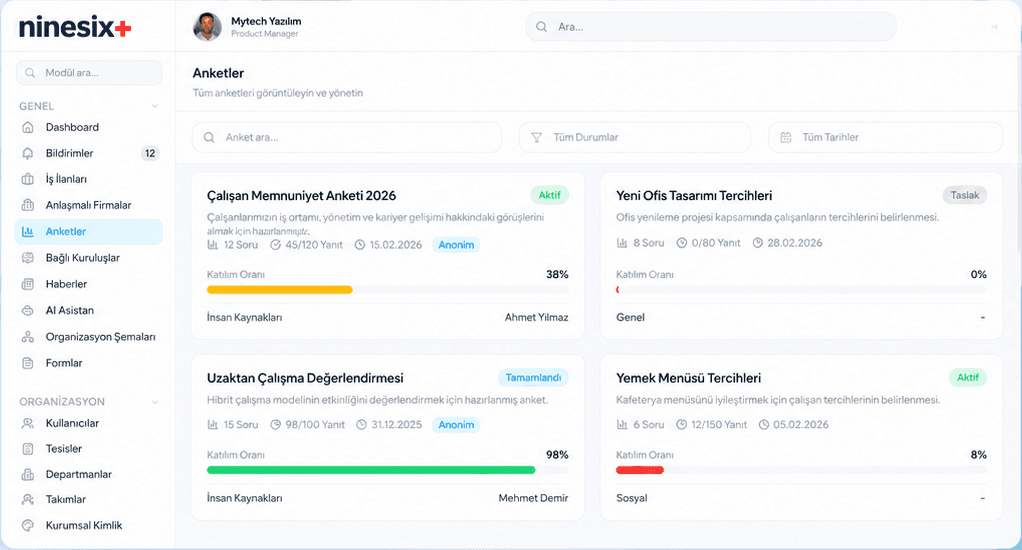Click the ninesix+ logo
Viewport: 1022px width, 550px height.
pyautogui.click(x=75, y=27)
